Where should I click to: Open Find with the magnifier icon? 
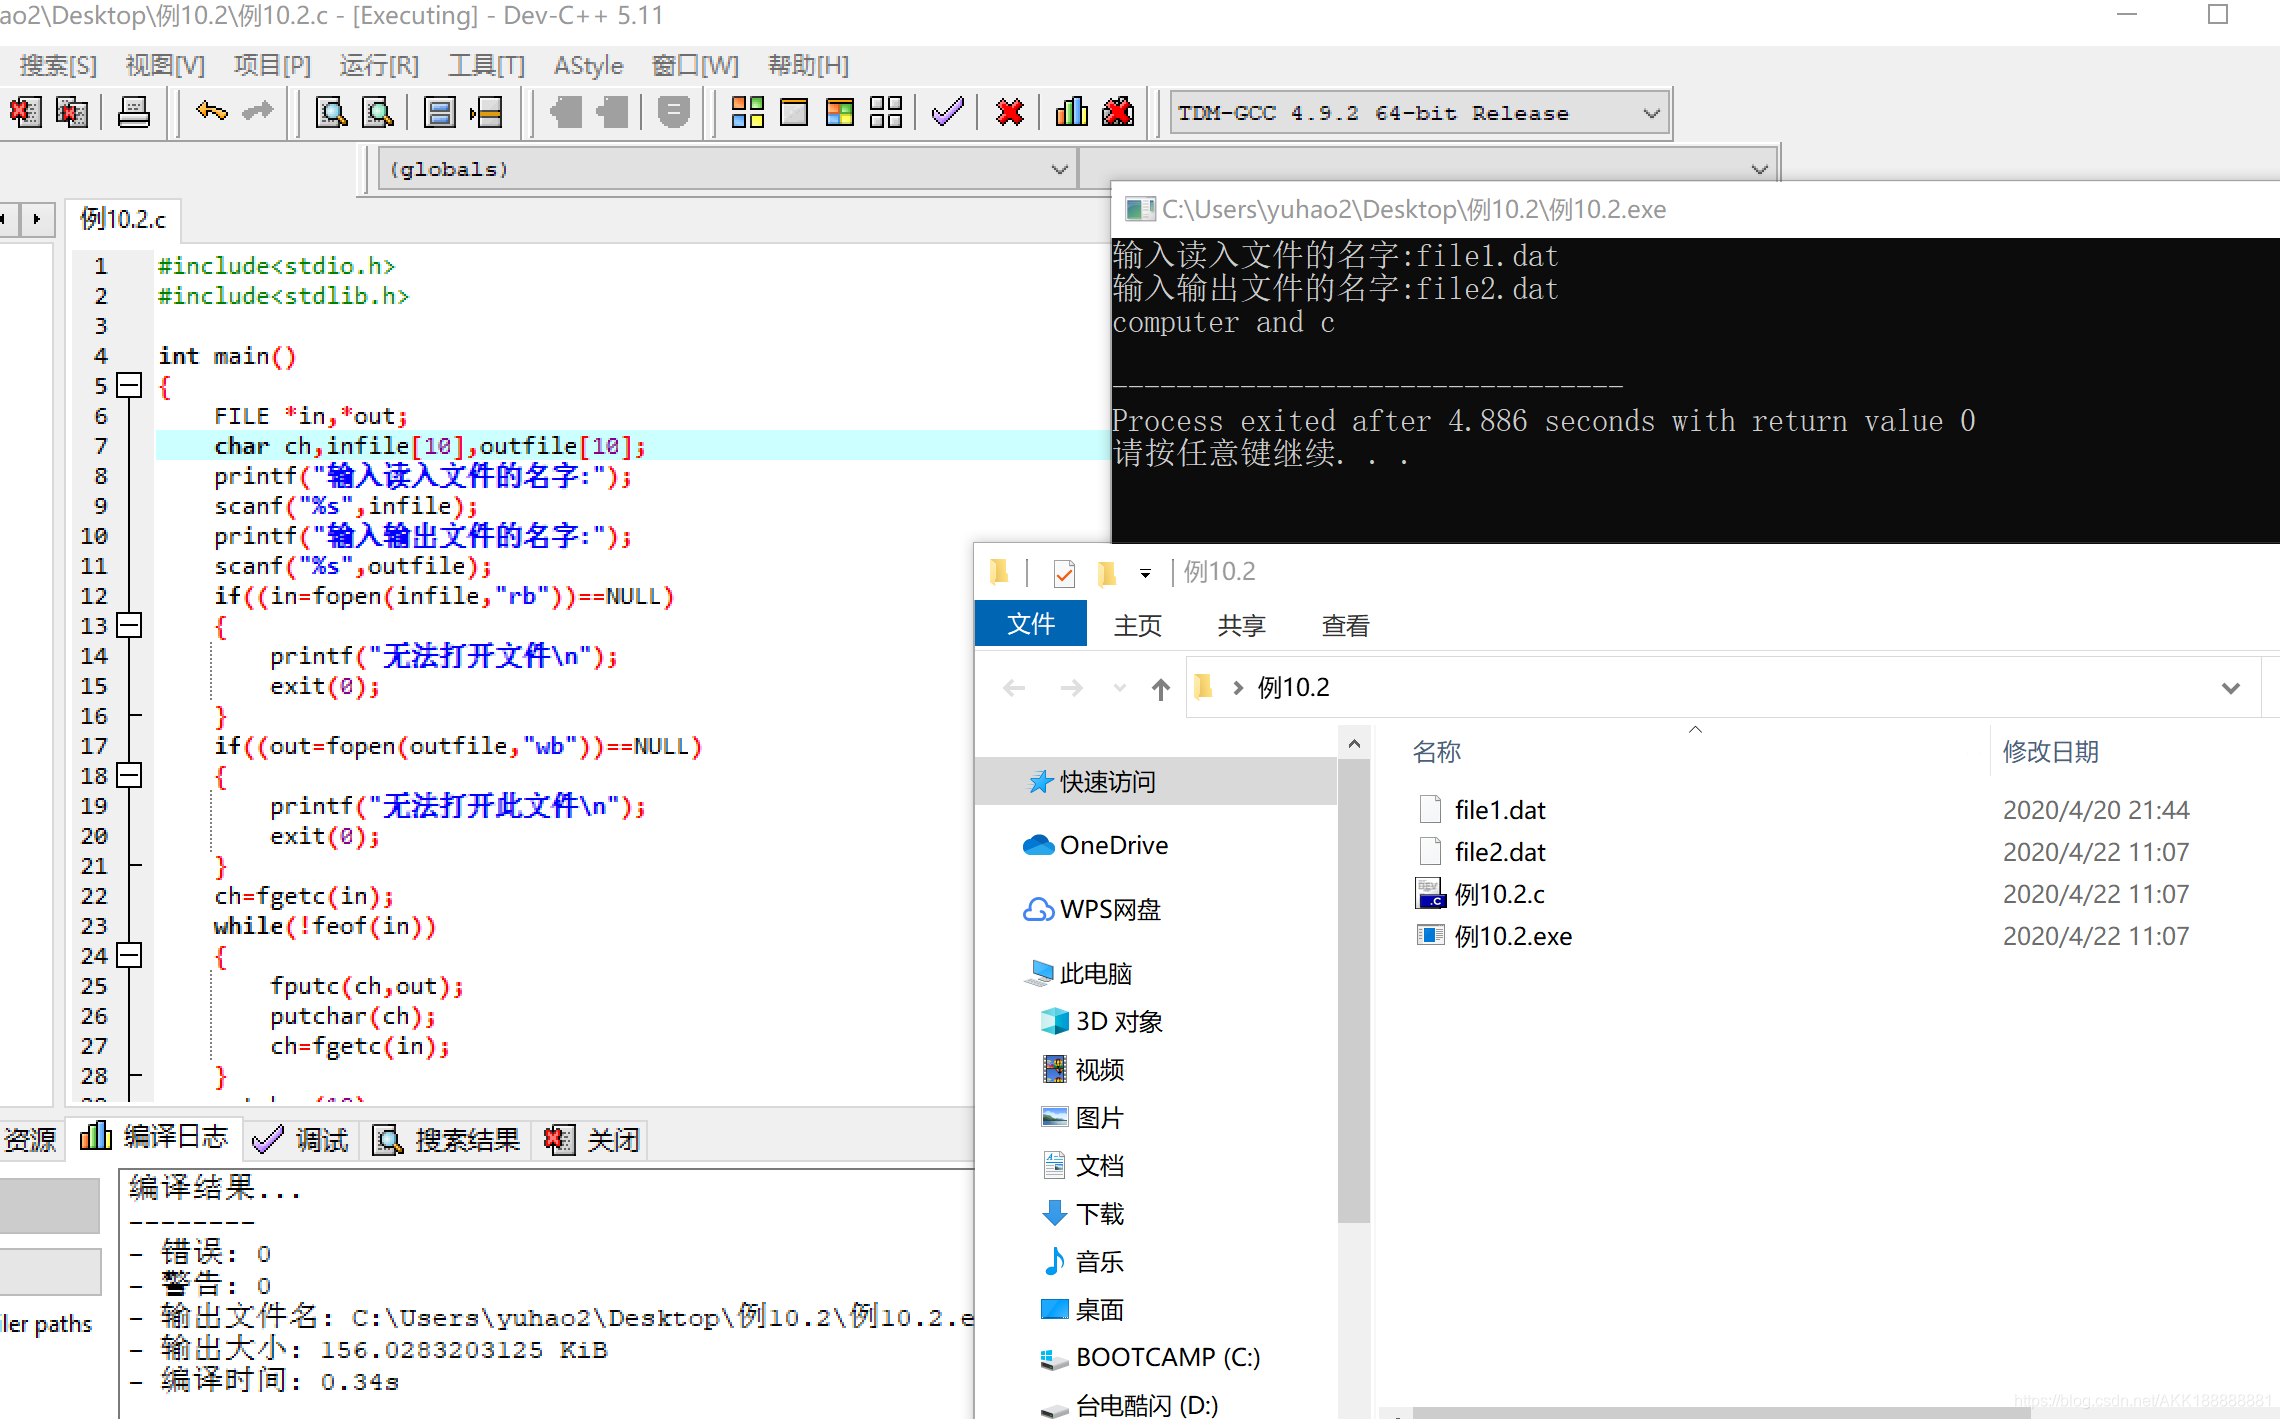coord(331,112)
